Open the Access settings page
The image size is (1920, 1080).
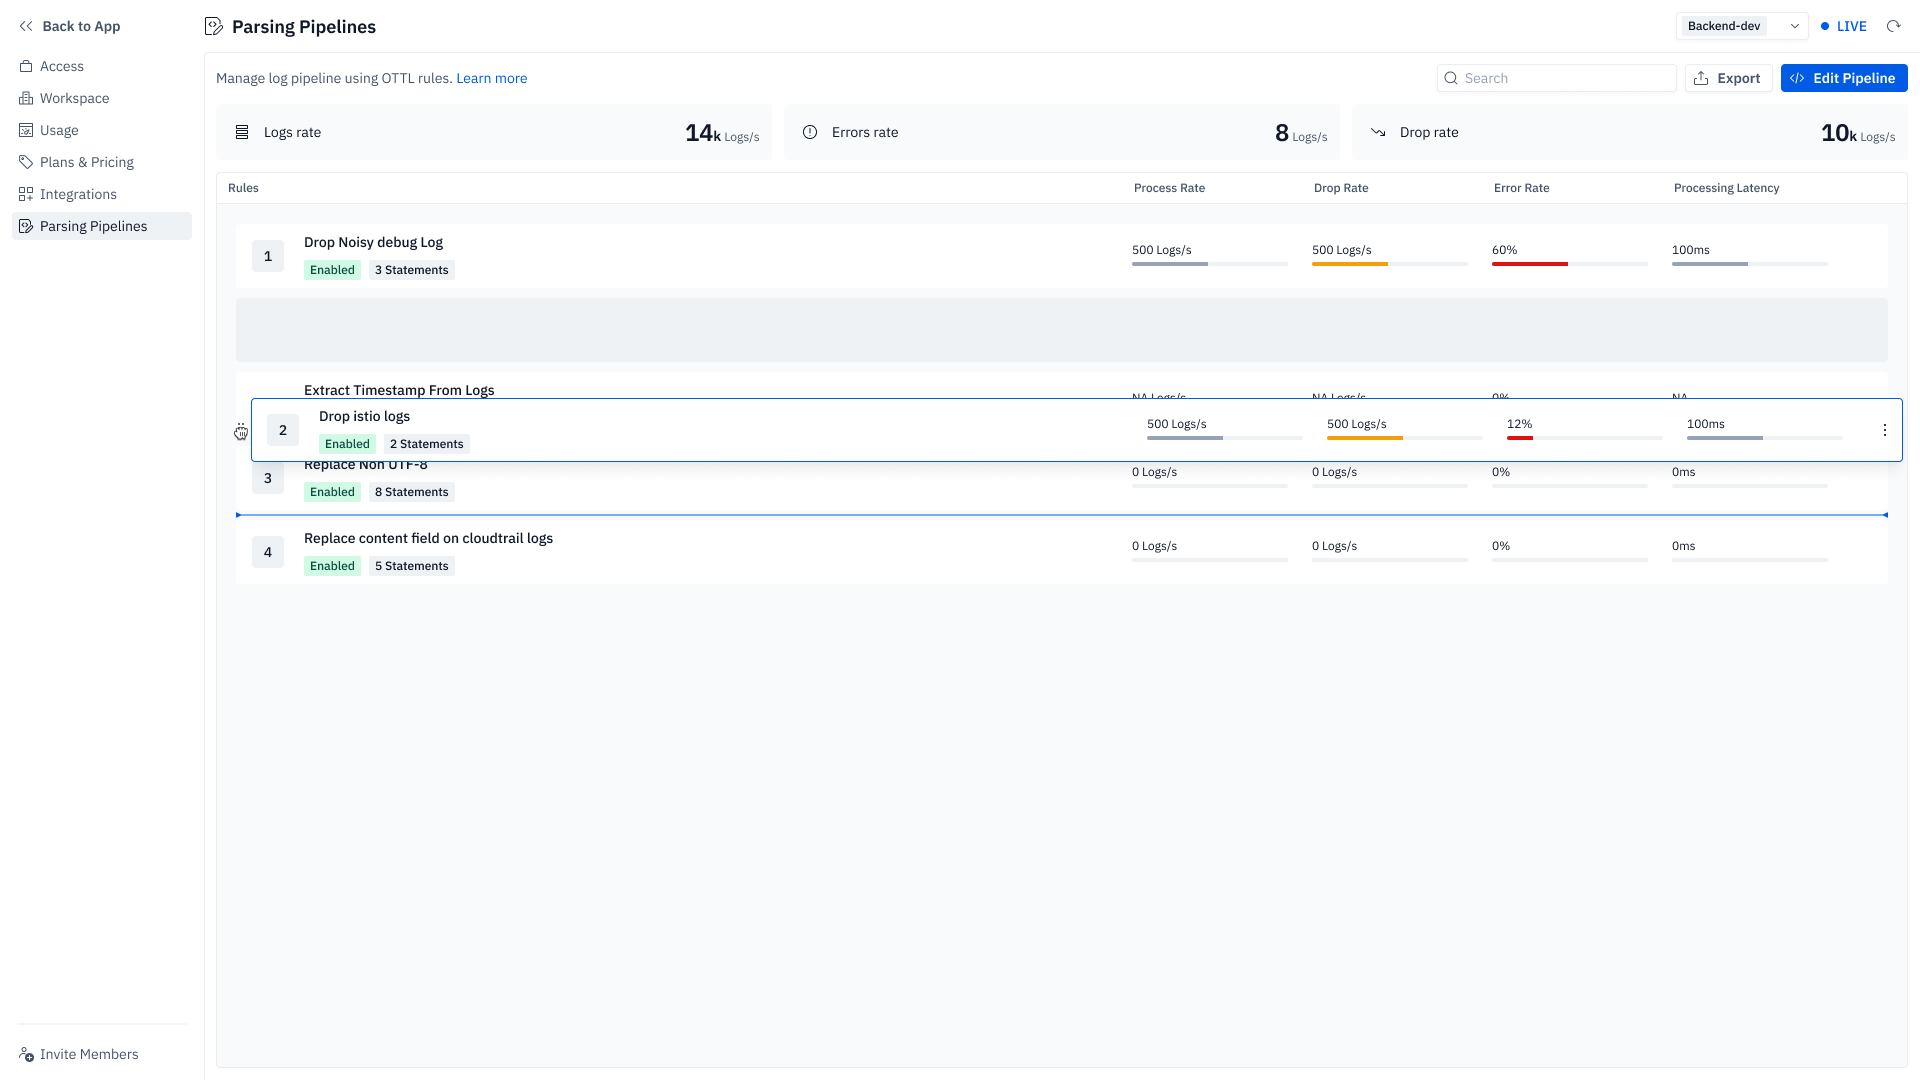tap(102, 66)
